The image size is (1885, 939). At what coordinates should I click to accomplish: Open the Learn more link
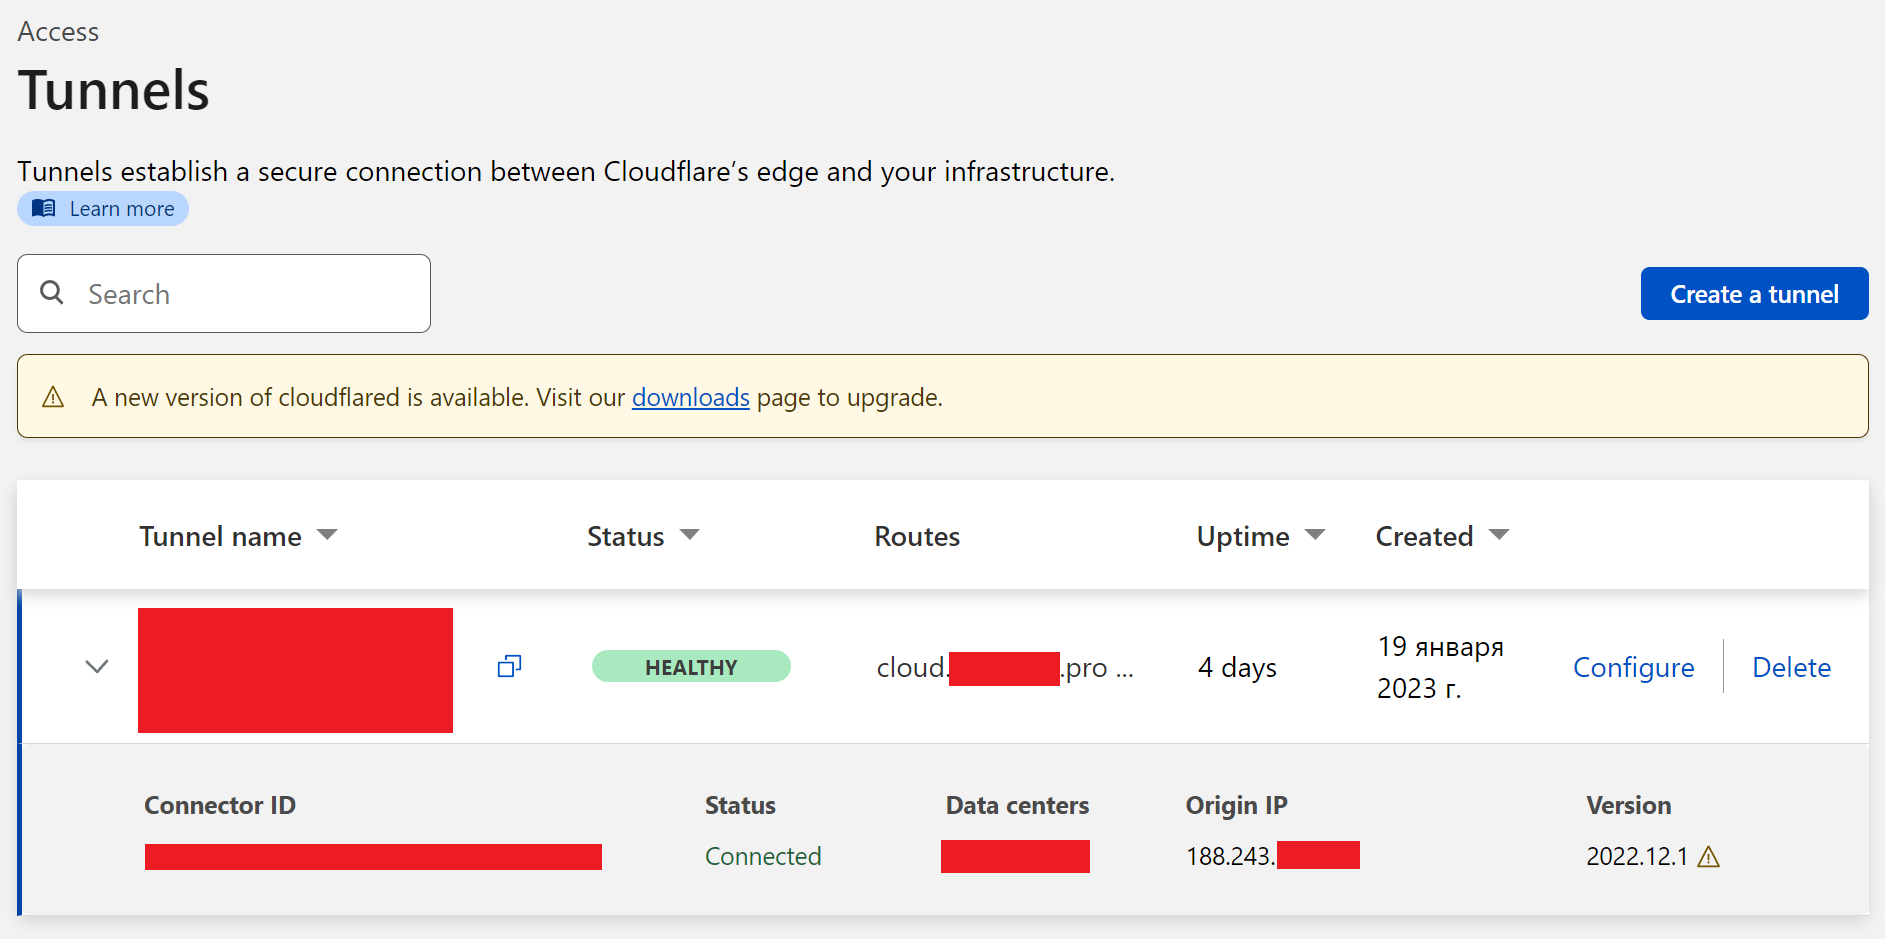pos(121,209)
